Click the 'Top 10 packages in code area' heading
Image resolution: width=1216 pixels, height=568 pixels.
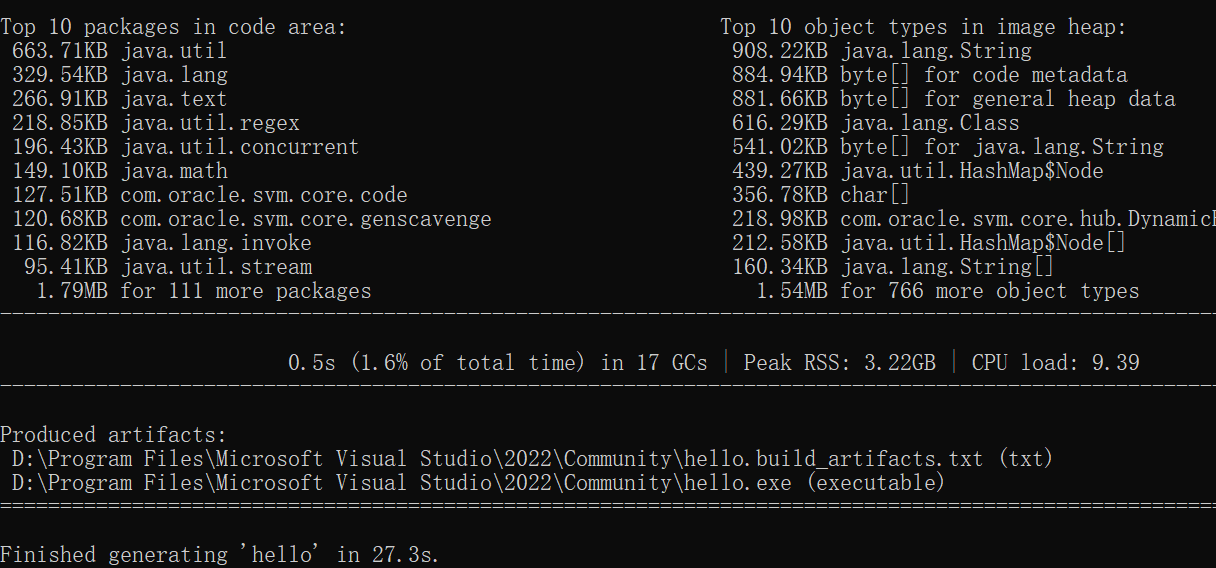click(x=174, y=27)
